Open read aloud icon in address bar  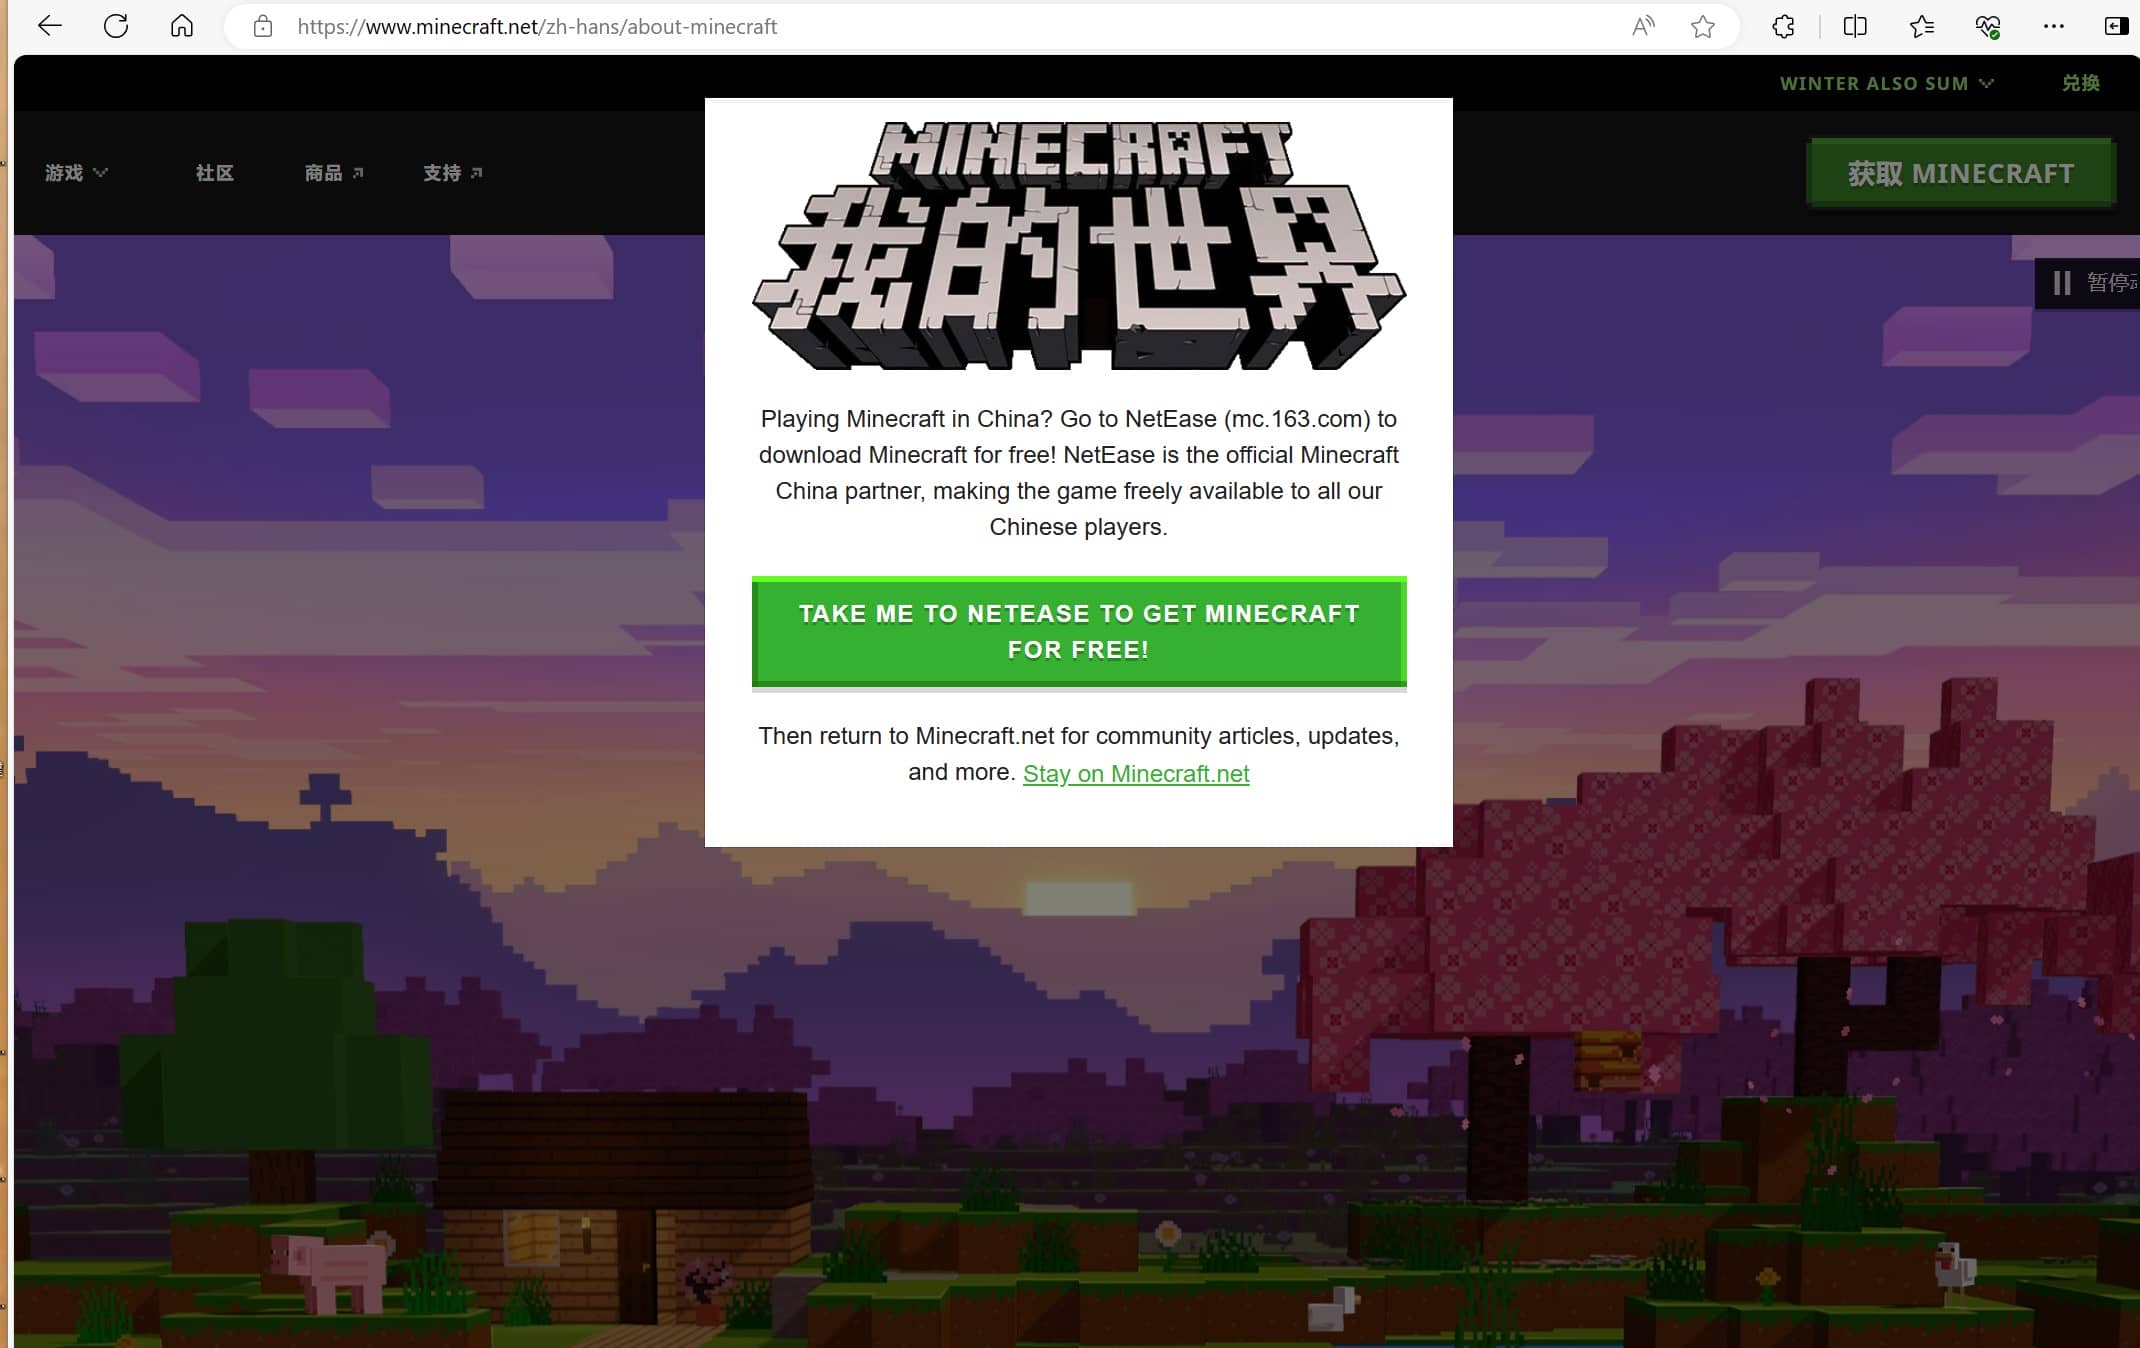tap(1643, 27)
